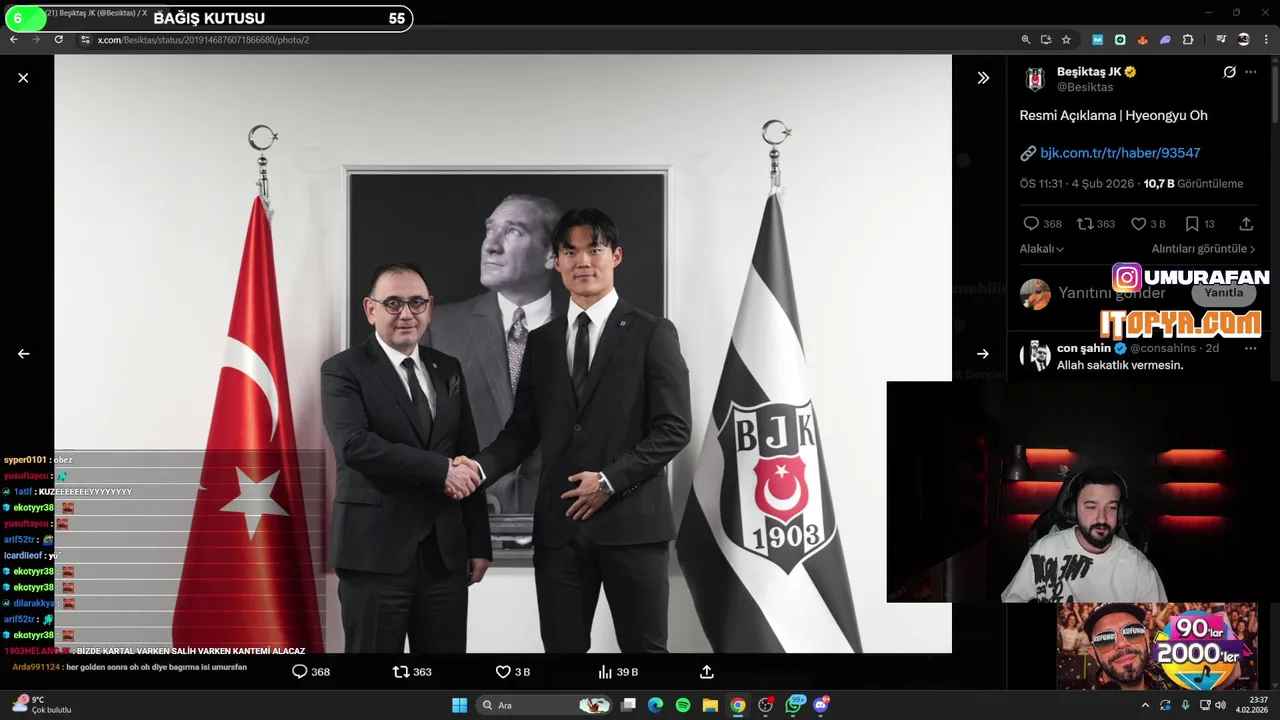
Task: Click the tweet view count 10,7 B Görüntüleme
Action: click(1193, 184)
